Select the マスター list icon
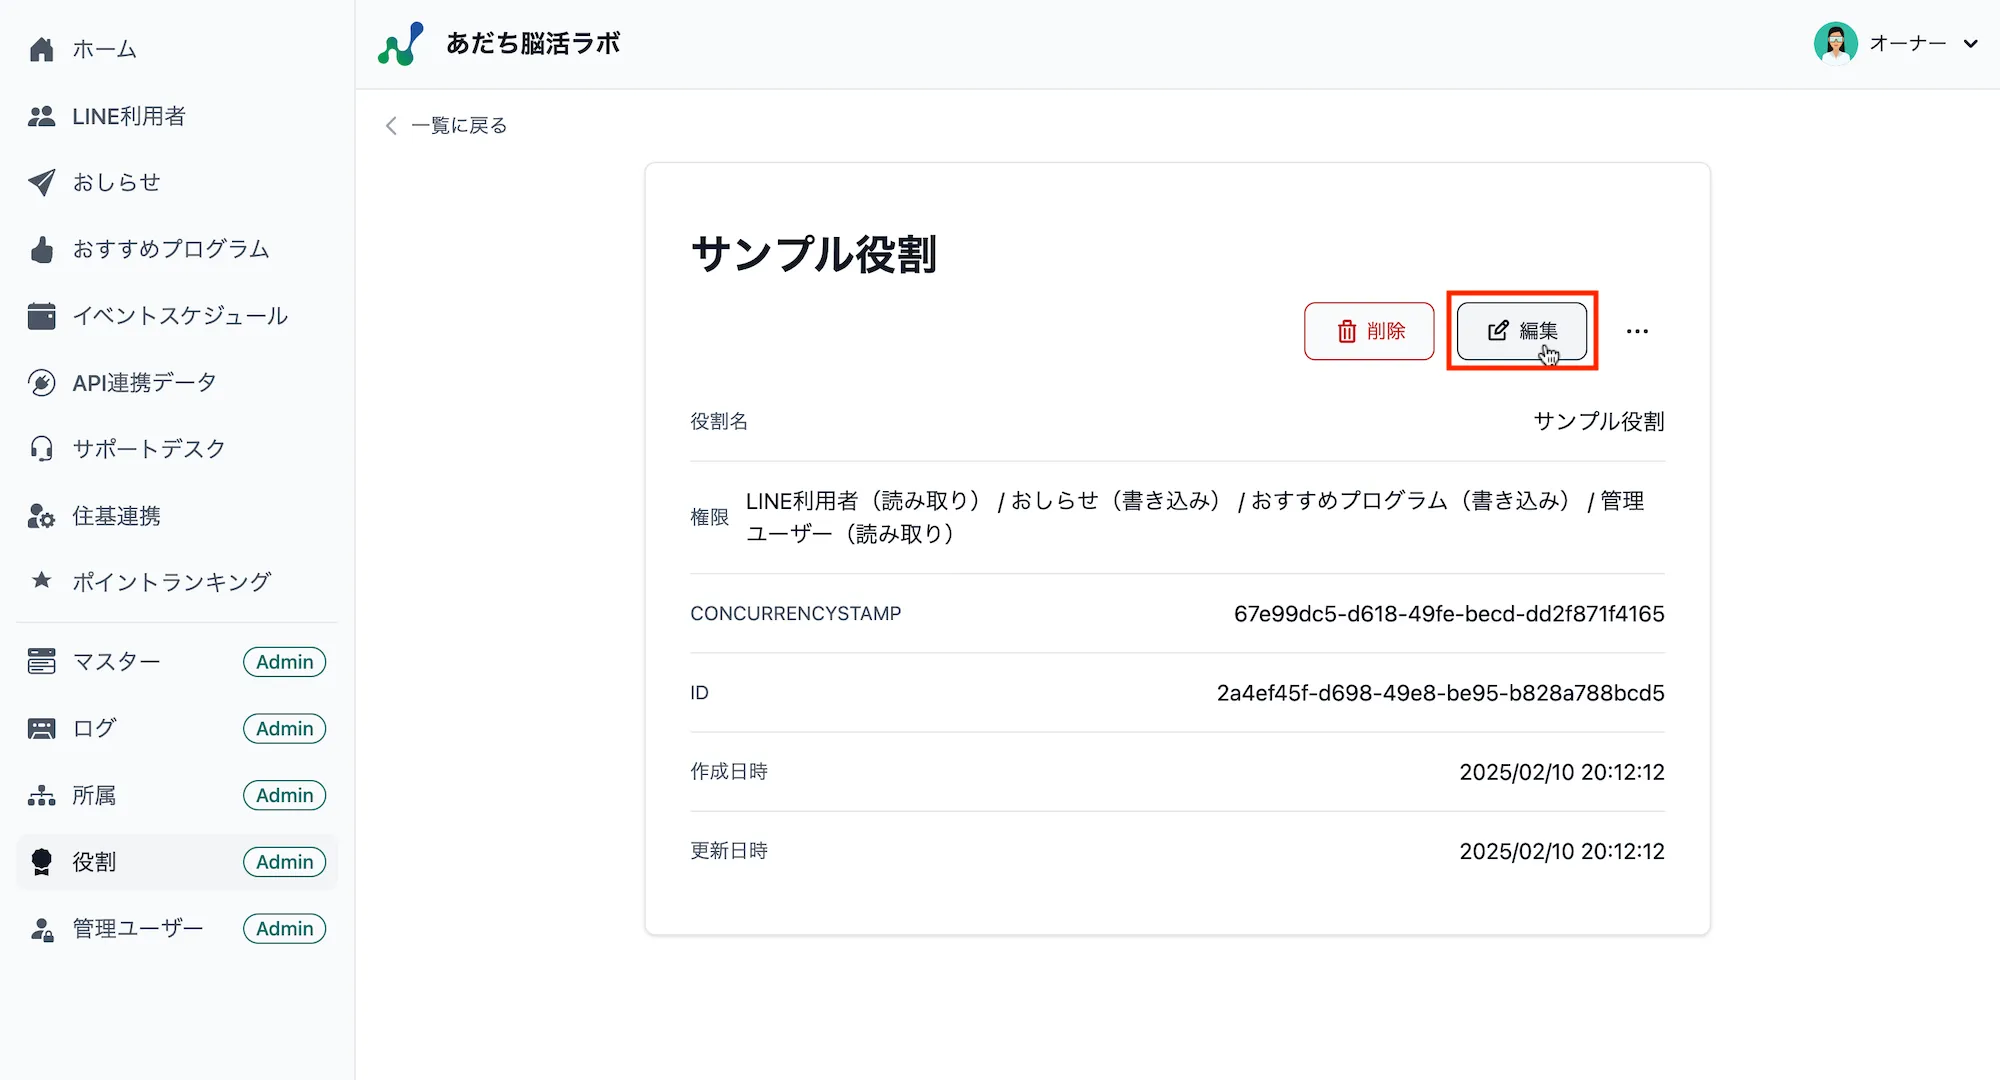This screenshot has height=1080, width=2000. point(41,661)
